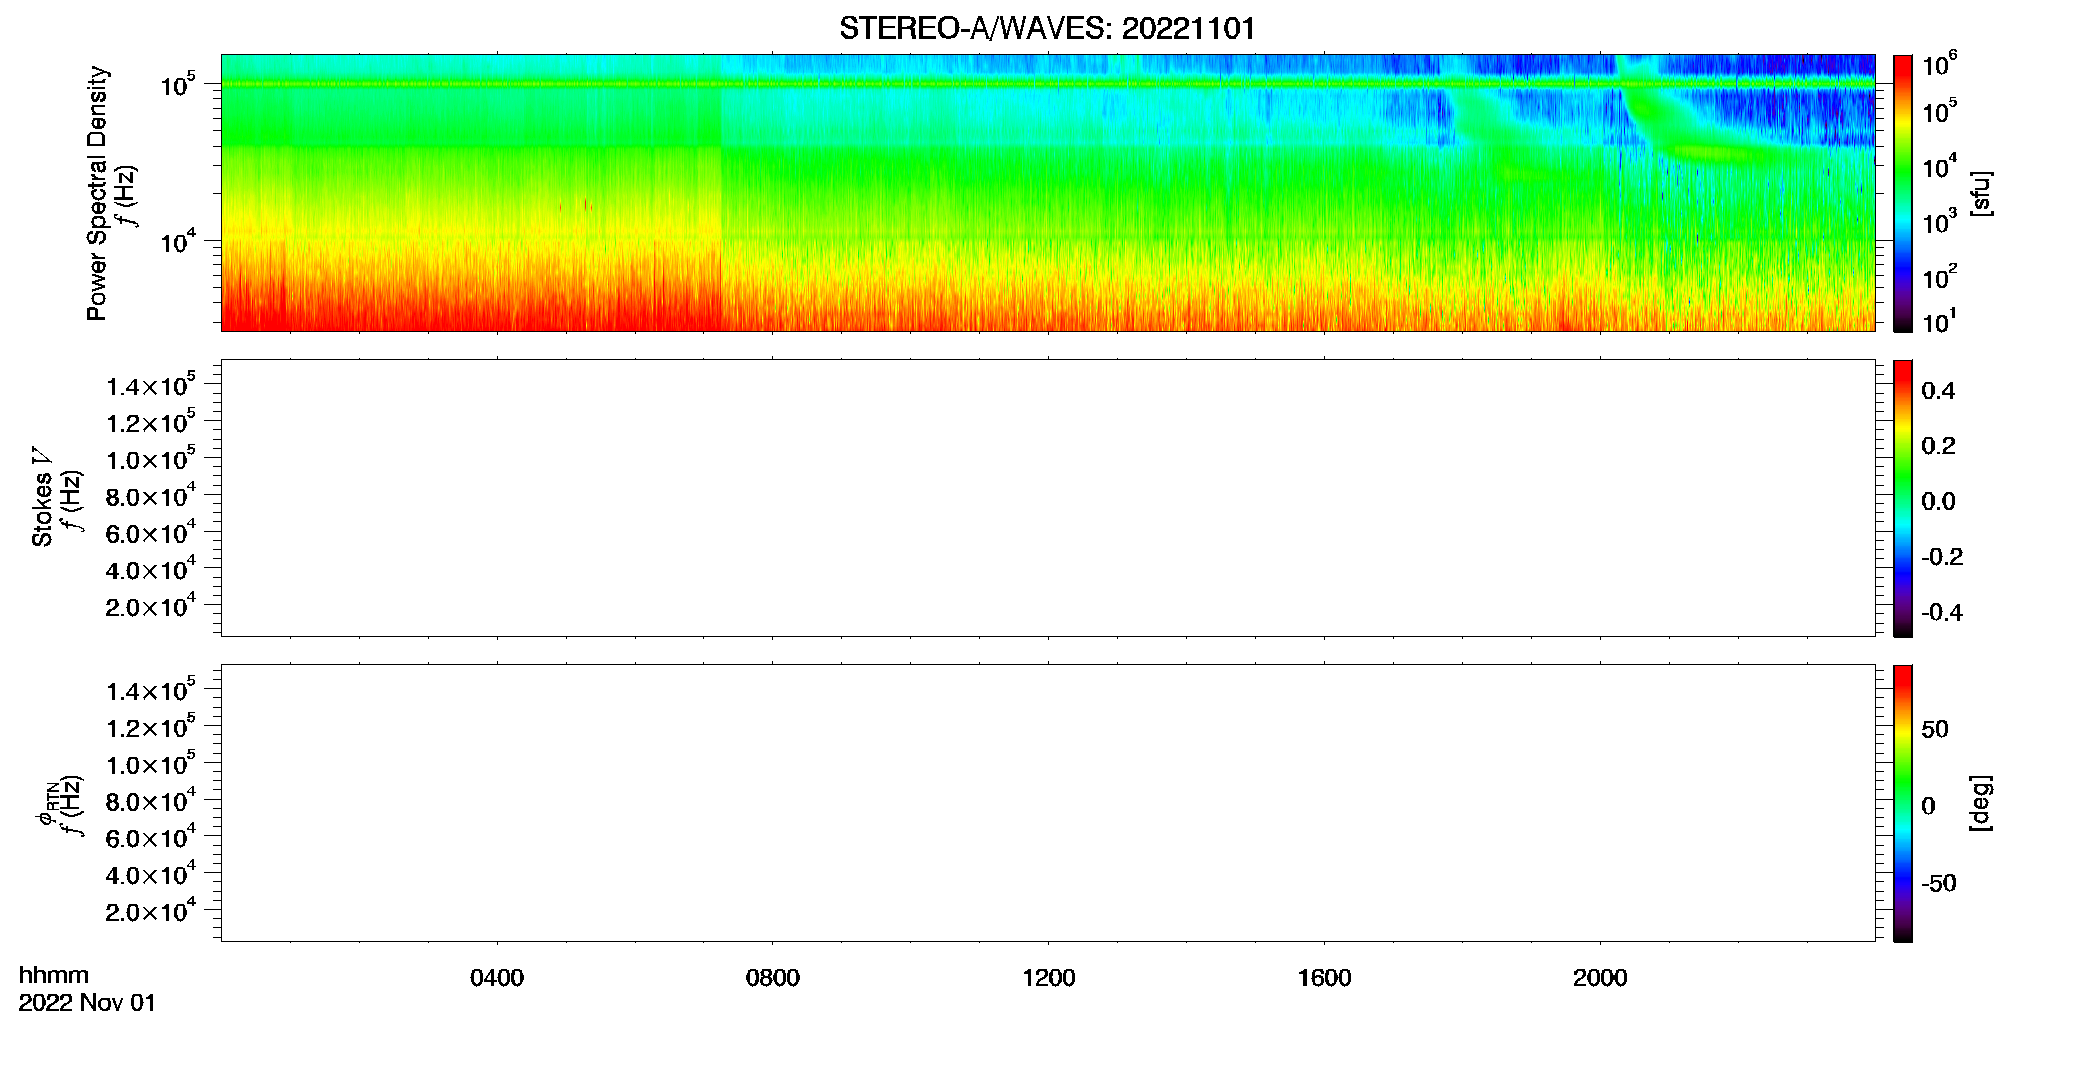Click the empty Stokes V plot panel
This screenshot has width=2096, height=1080.
1048,498
